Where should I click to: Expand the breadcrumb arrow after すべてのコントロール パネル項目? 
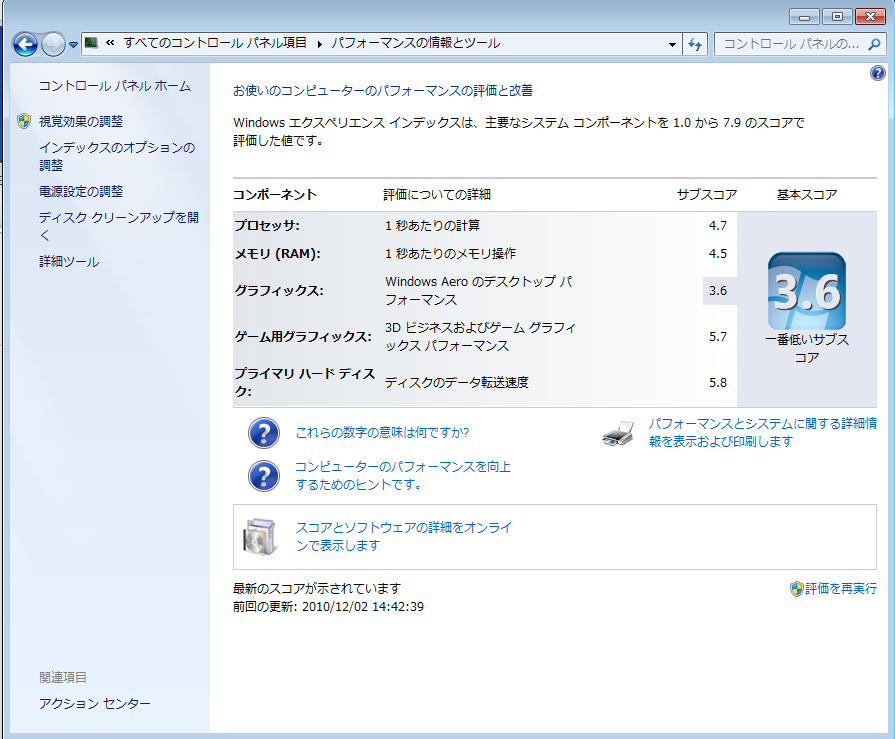[319, 44]
